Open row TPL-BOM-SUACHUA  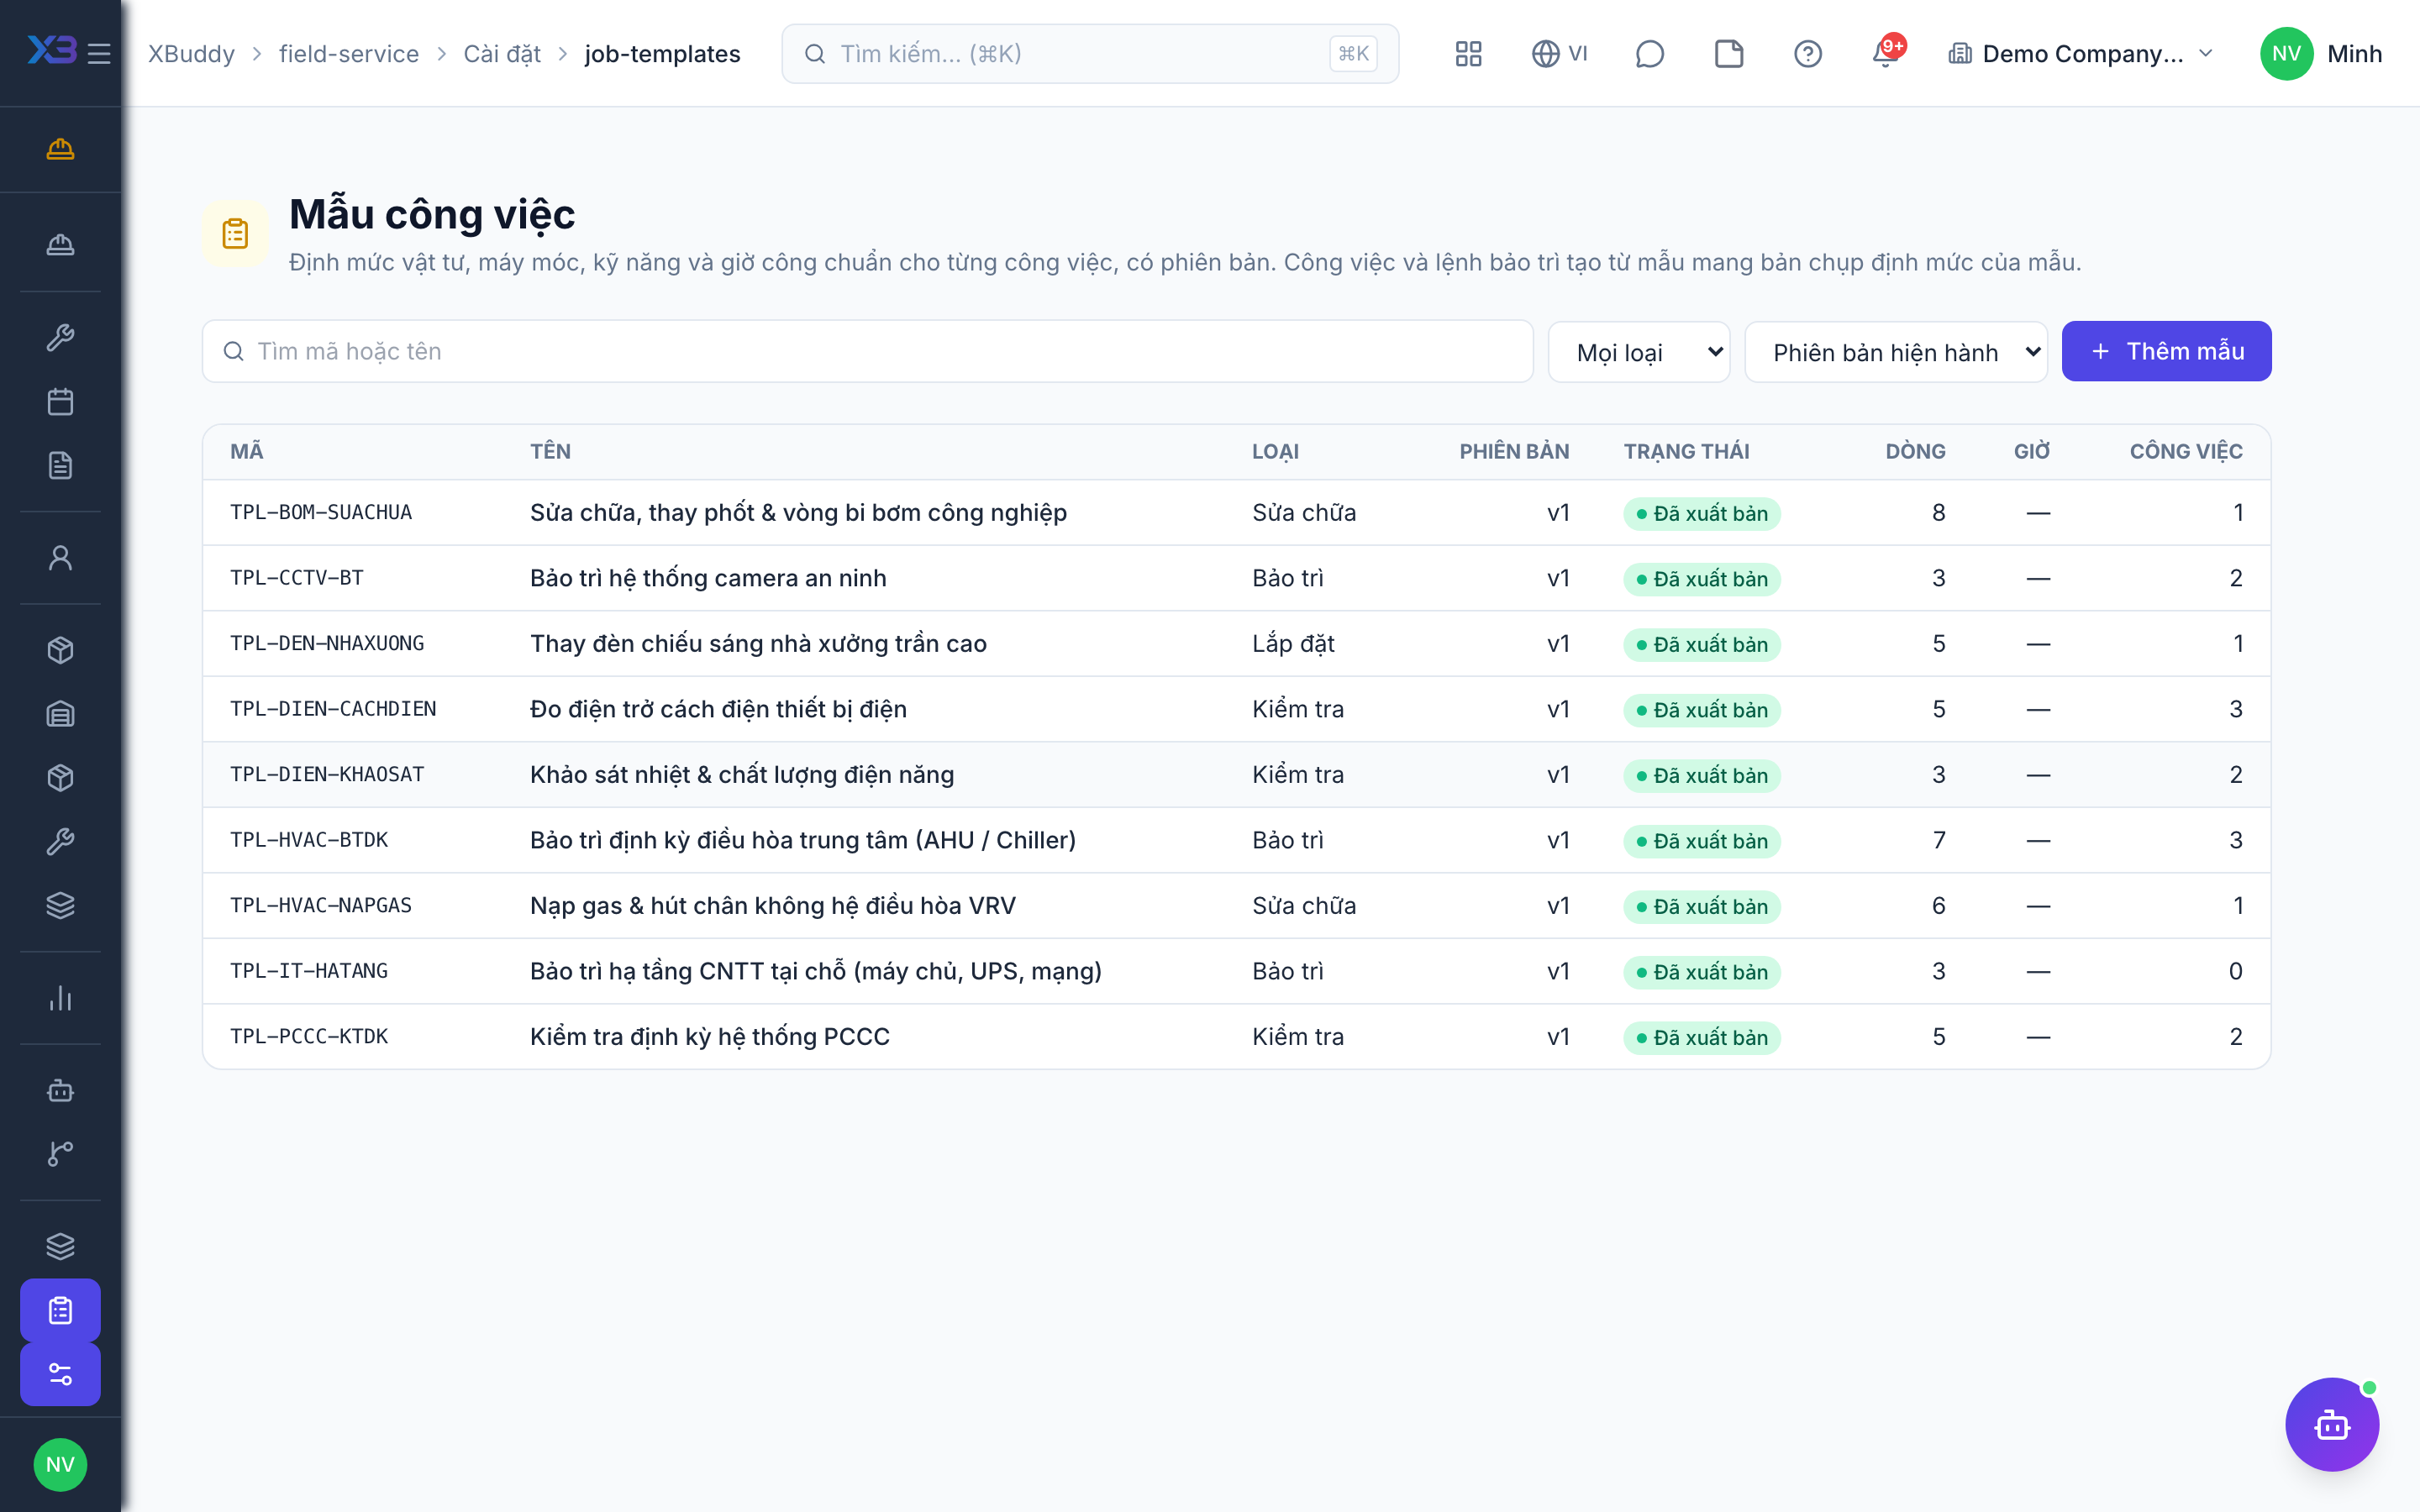click(1236, 512)
